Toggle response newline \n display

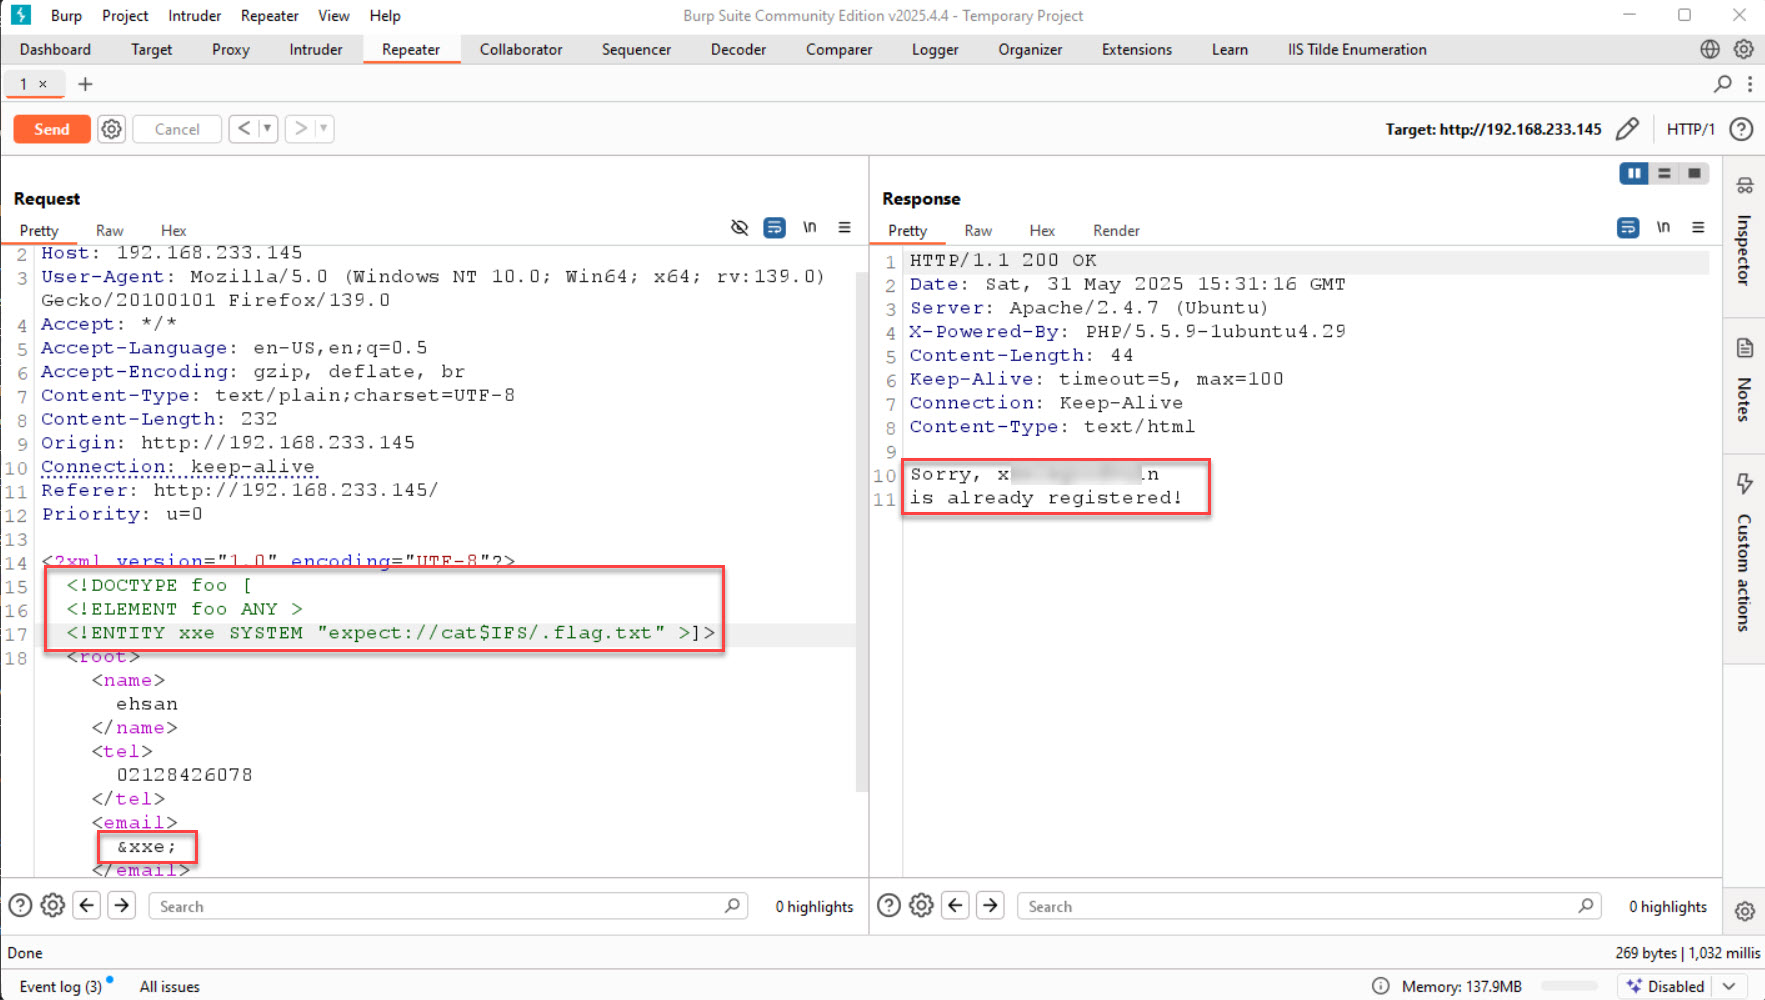[1663, 228]
